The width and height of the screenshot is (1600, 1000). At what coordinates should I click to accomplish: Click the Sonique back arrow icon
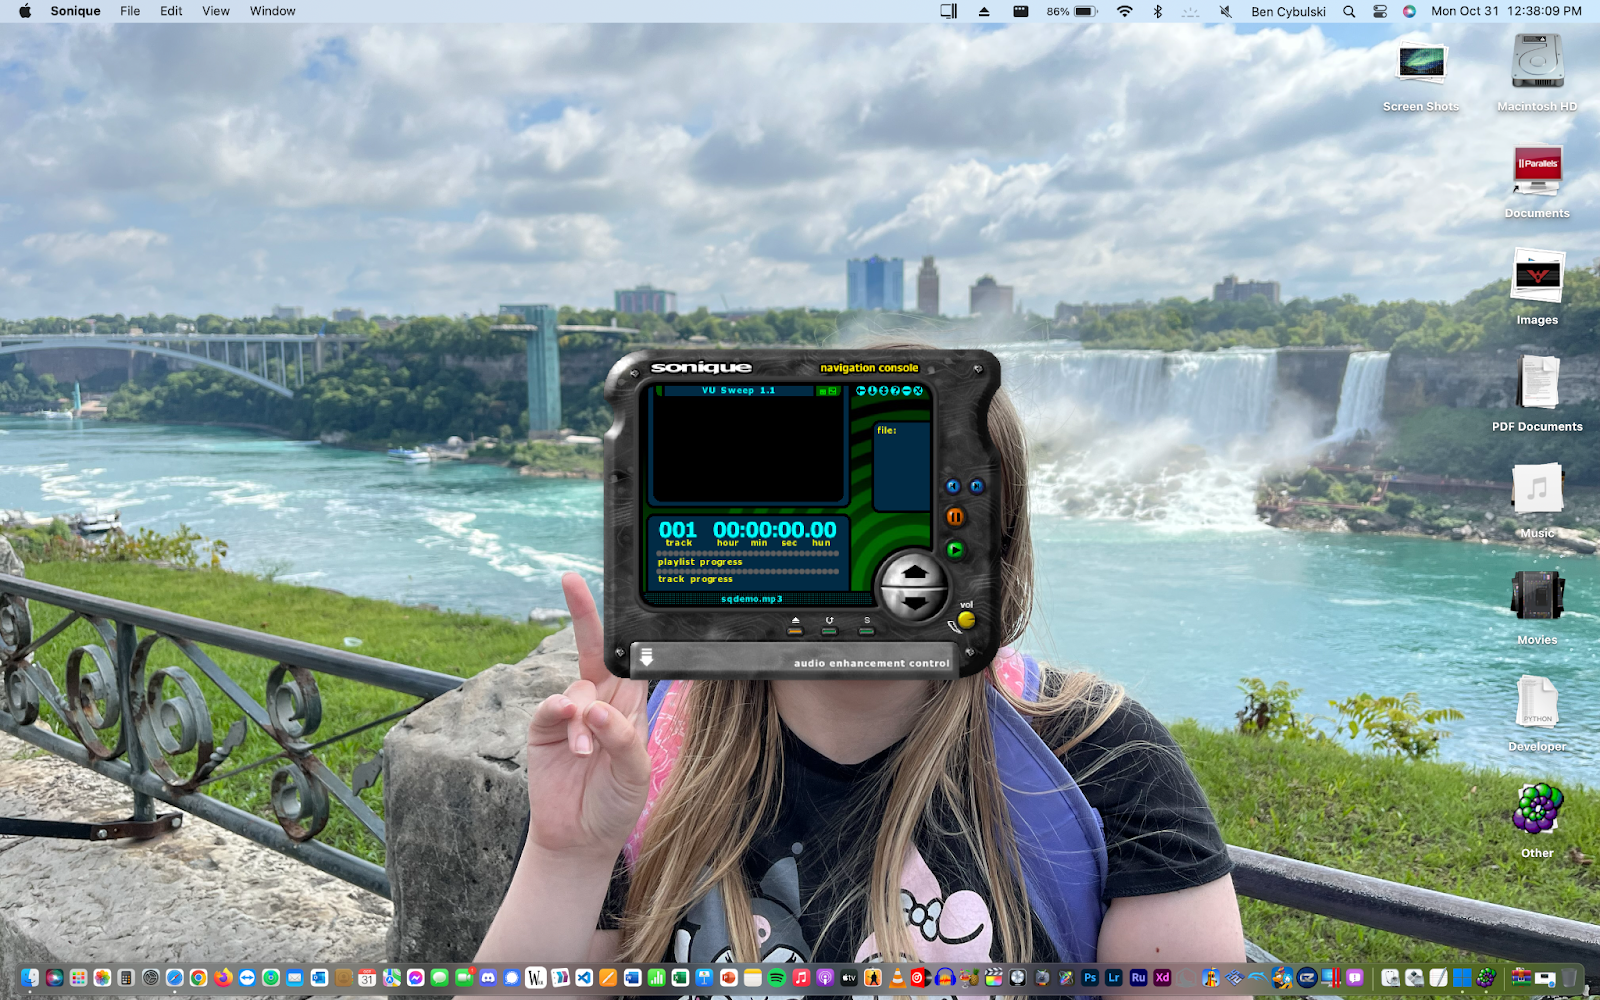(861, 391)
